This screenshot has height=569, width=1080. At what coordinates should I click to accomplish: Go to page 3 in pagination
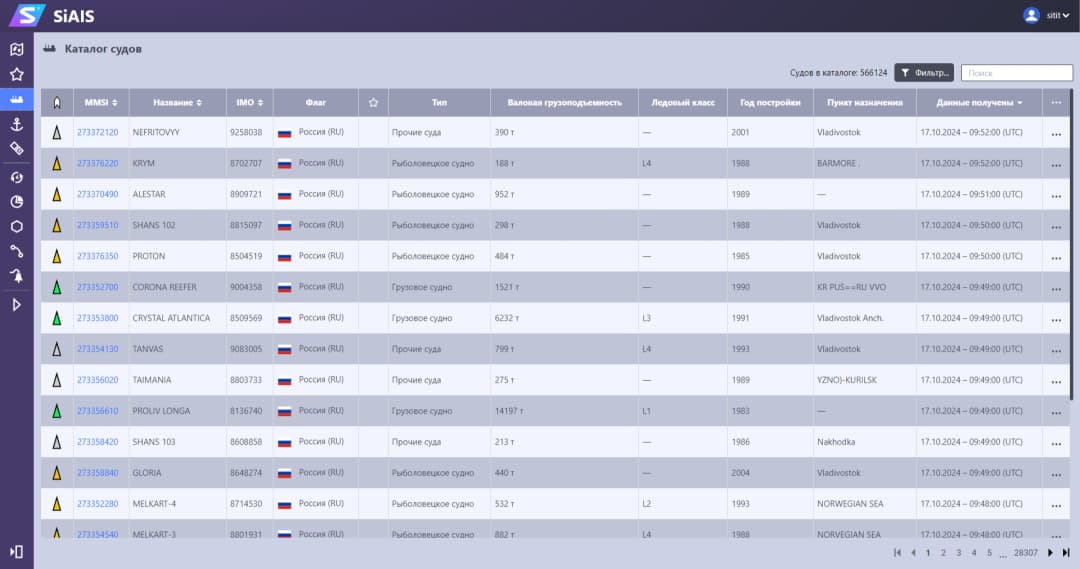(x=958, y=552)
